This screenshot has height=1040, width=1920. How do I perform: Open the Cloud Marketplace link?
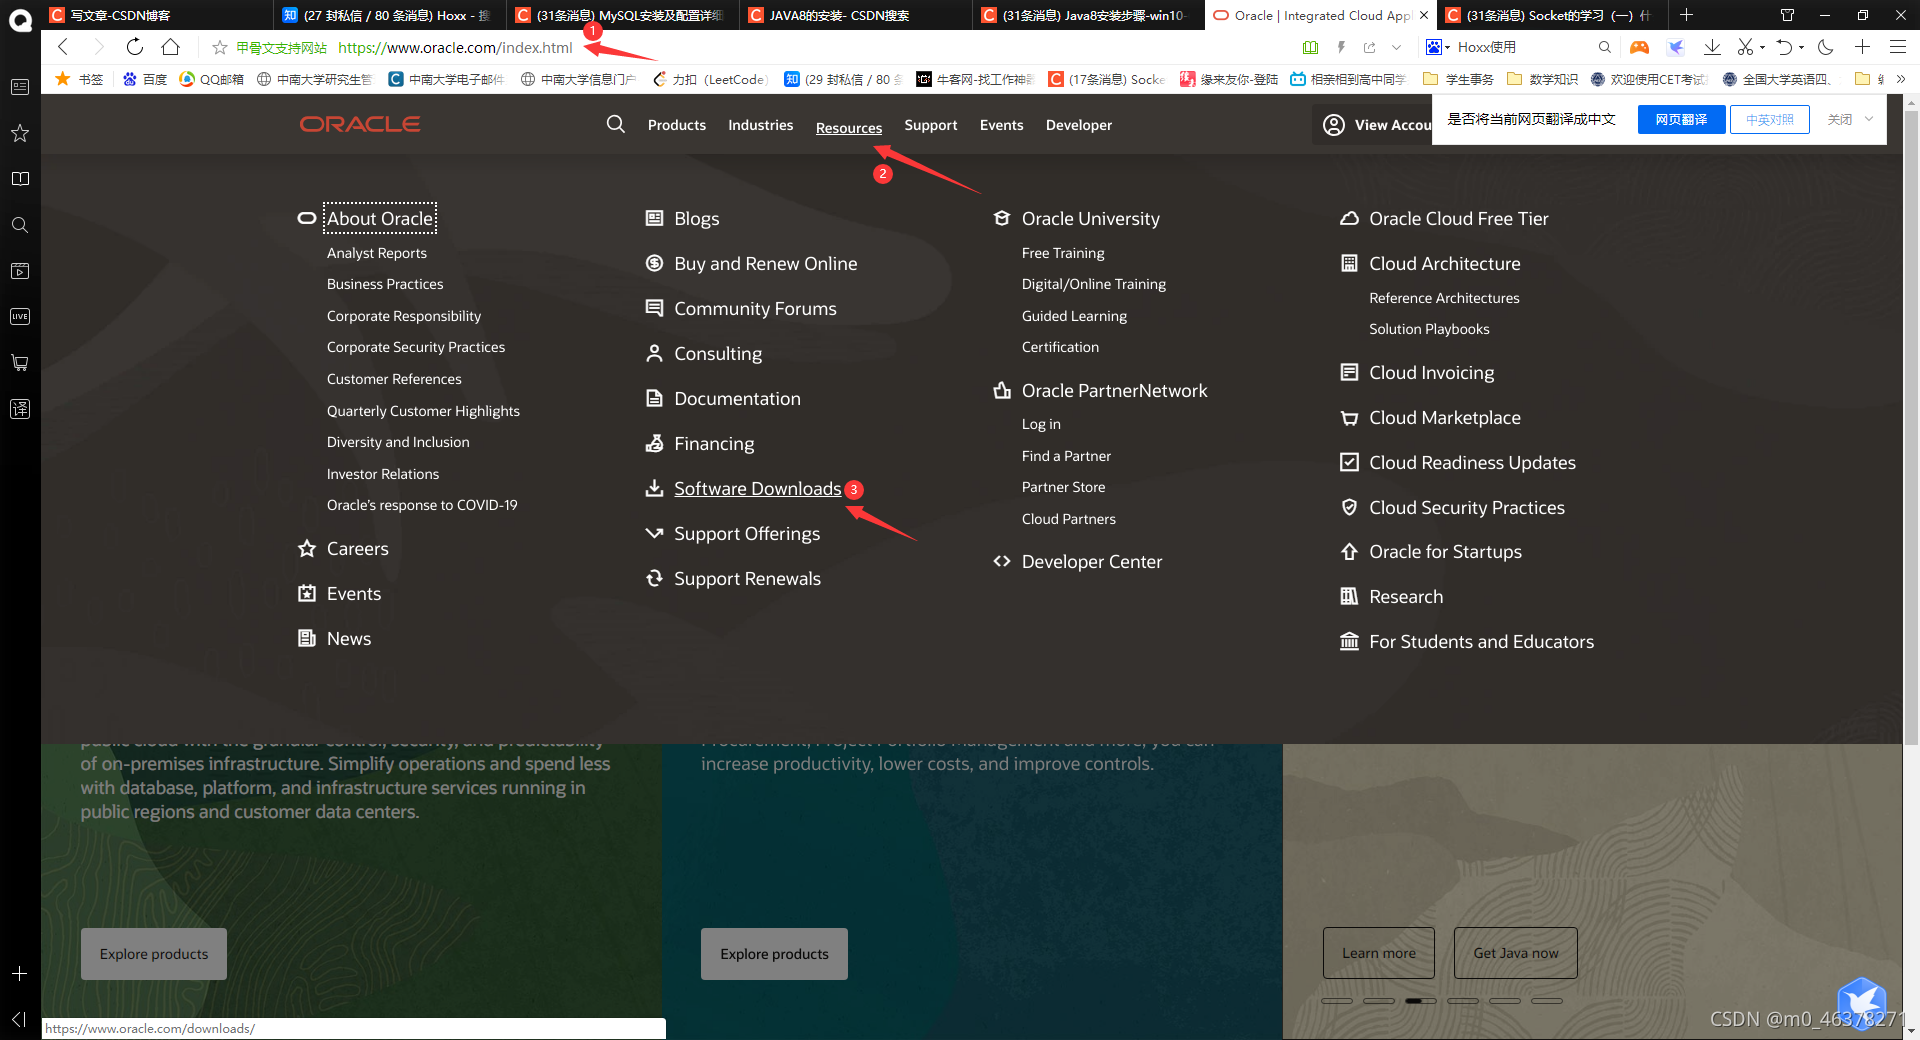click(x=1444, y=417)
